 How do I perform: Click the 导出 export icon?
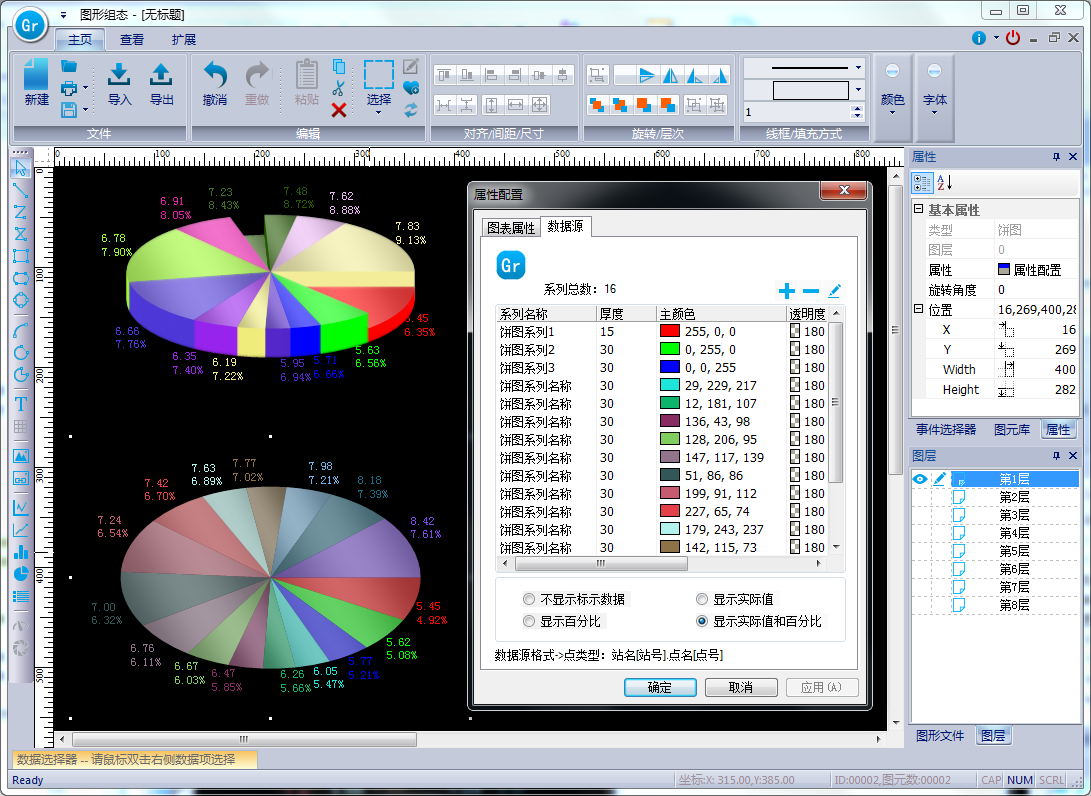161,83
